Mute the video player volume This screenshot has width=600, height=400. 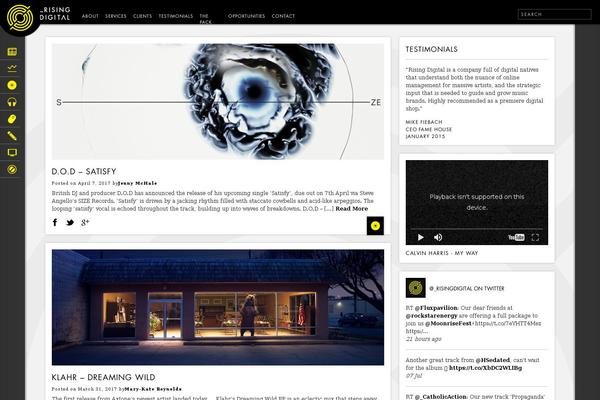[x=438, y=237]
